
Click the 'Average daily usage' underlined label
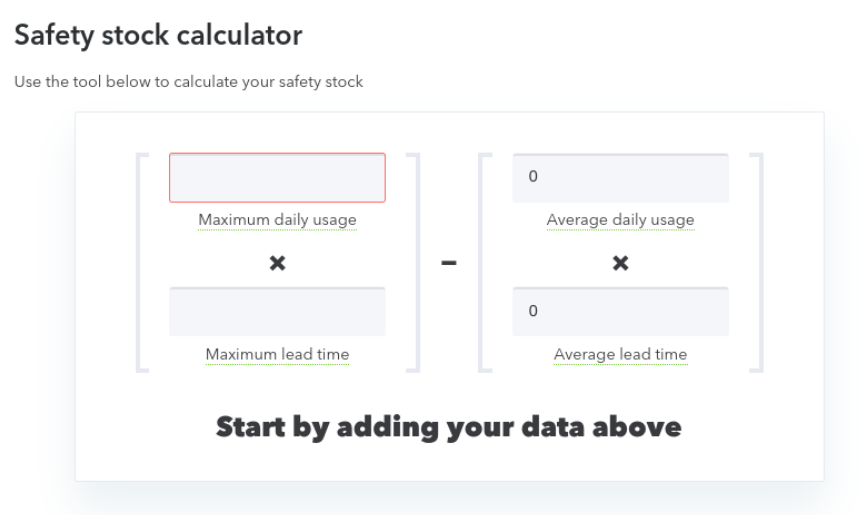click(x=620, y=220)
